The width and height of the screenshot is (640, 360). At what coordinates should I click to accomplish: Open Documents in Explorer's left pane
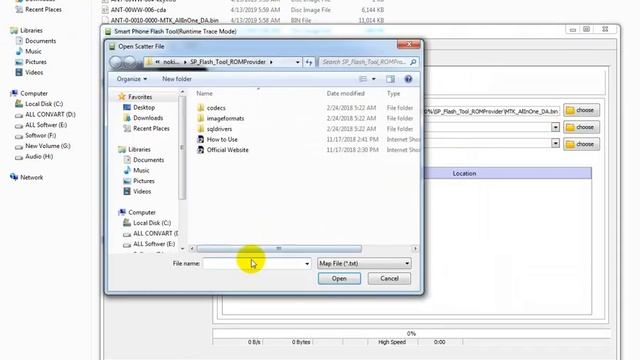pos(40,41)
